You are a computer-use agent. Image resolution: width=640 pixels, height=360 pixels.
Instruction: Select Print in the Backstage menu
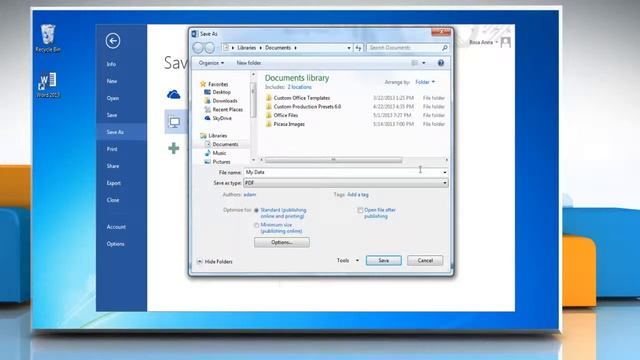click(112, 149)
